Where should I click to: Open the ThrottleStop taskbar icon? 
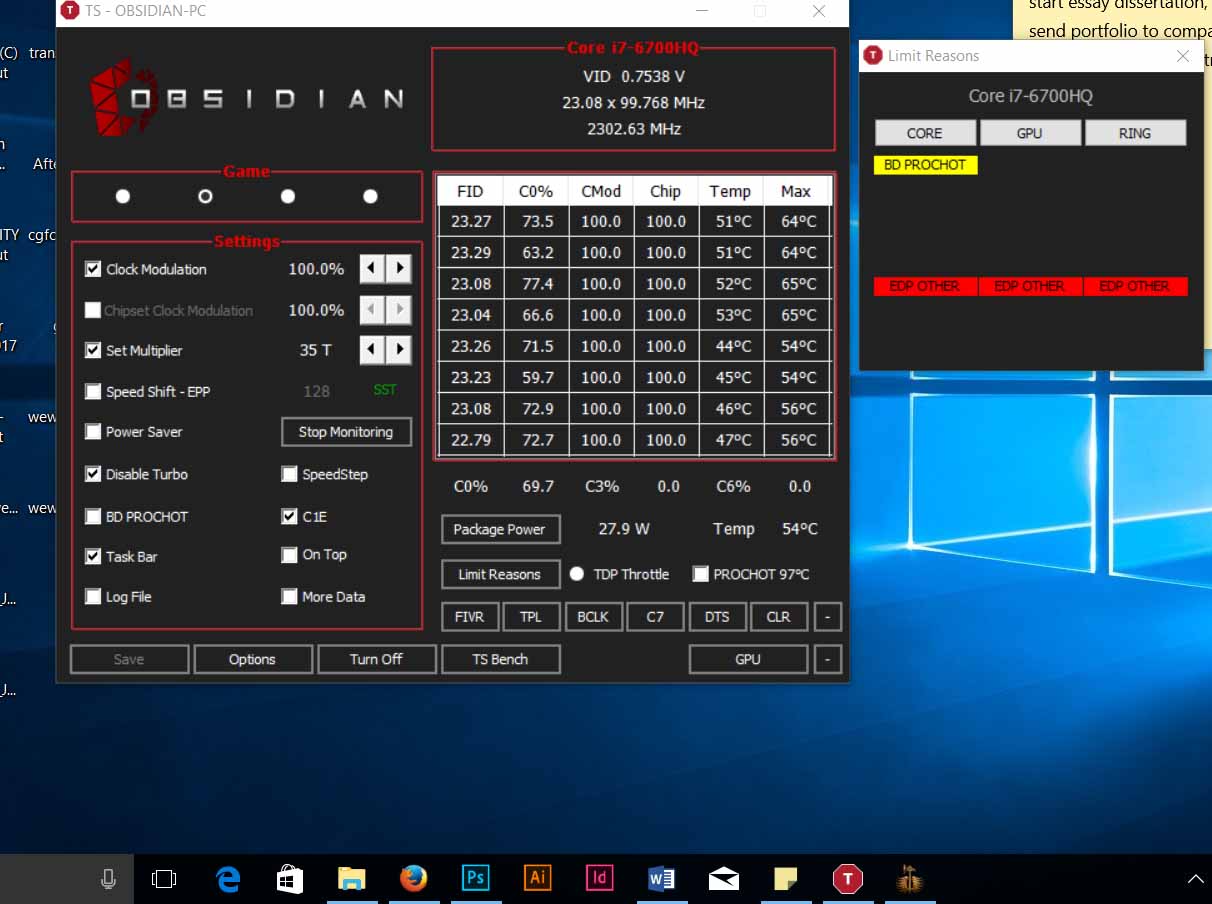[847, 878]
